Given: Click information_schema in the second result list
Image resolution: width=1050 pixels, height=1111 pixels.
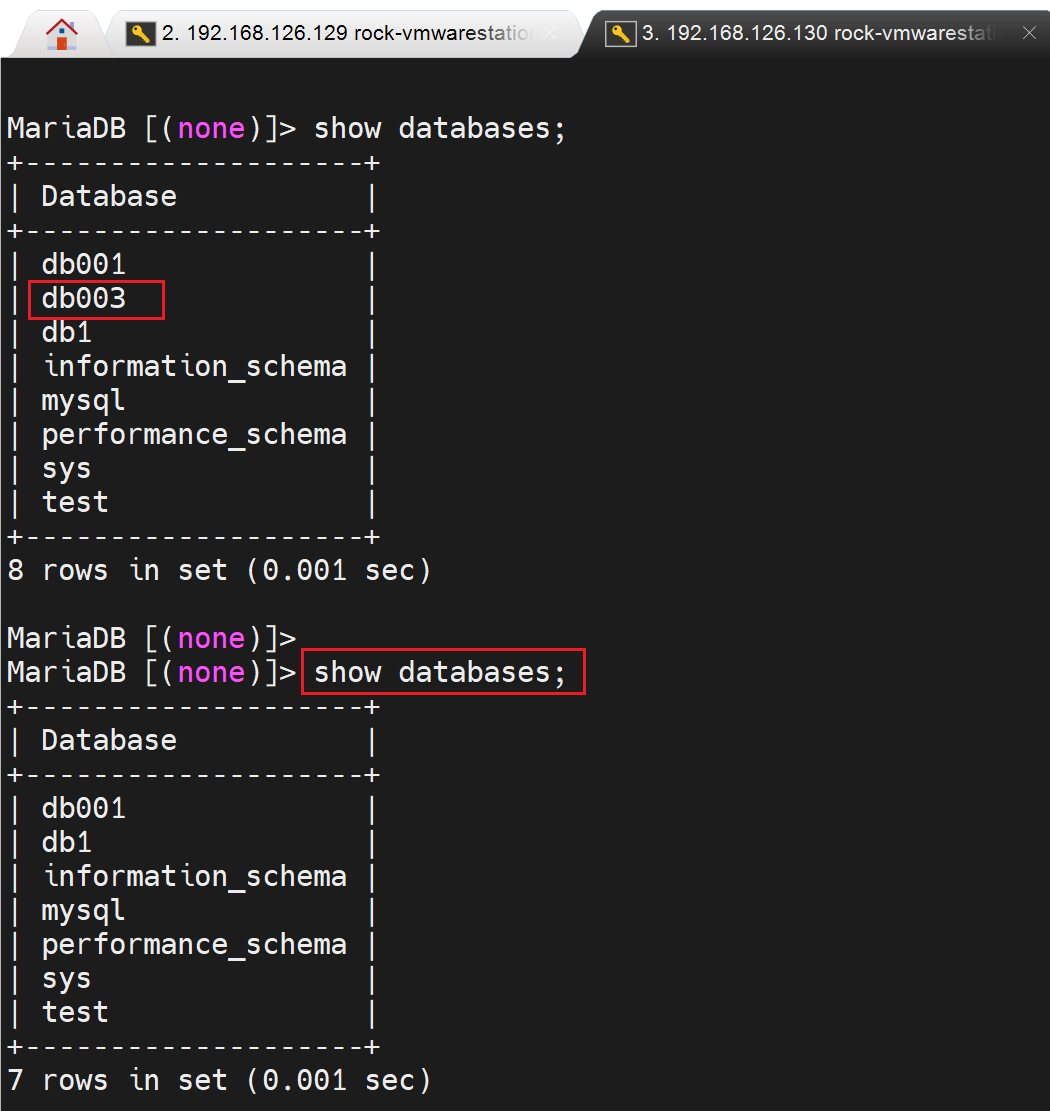Looking at the screenshot, I should 194,877.
